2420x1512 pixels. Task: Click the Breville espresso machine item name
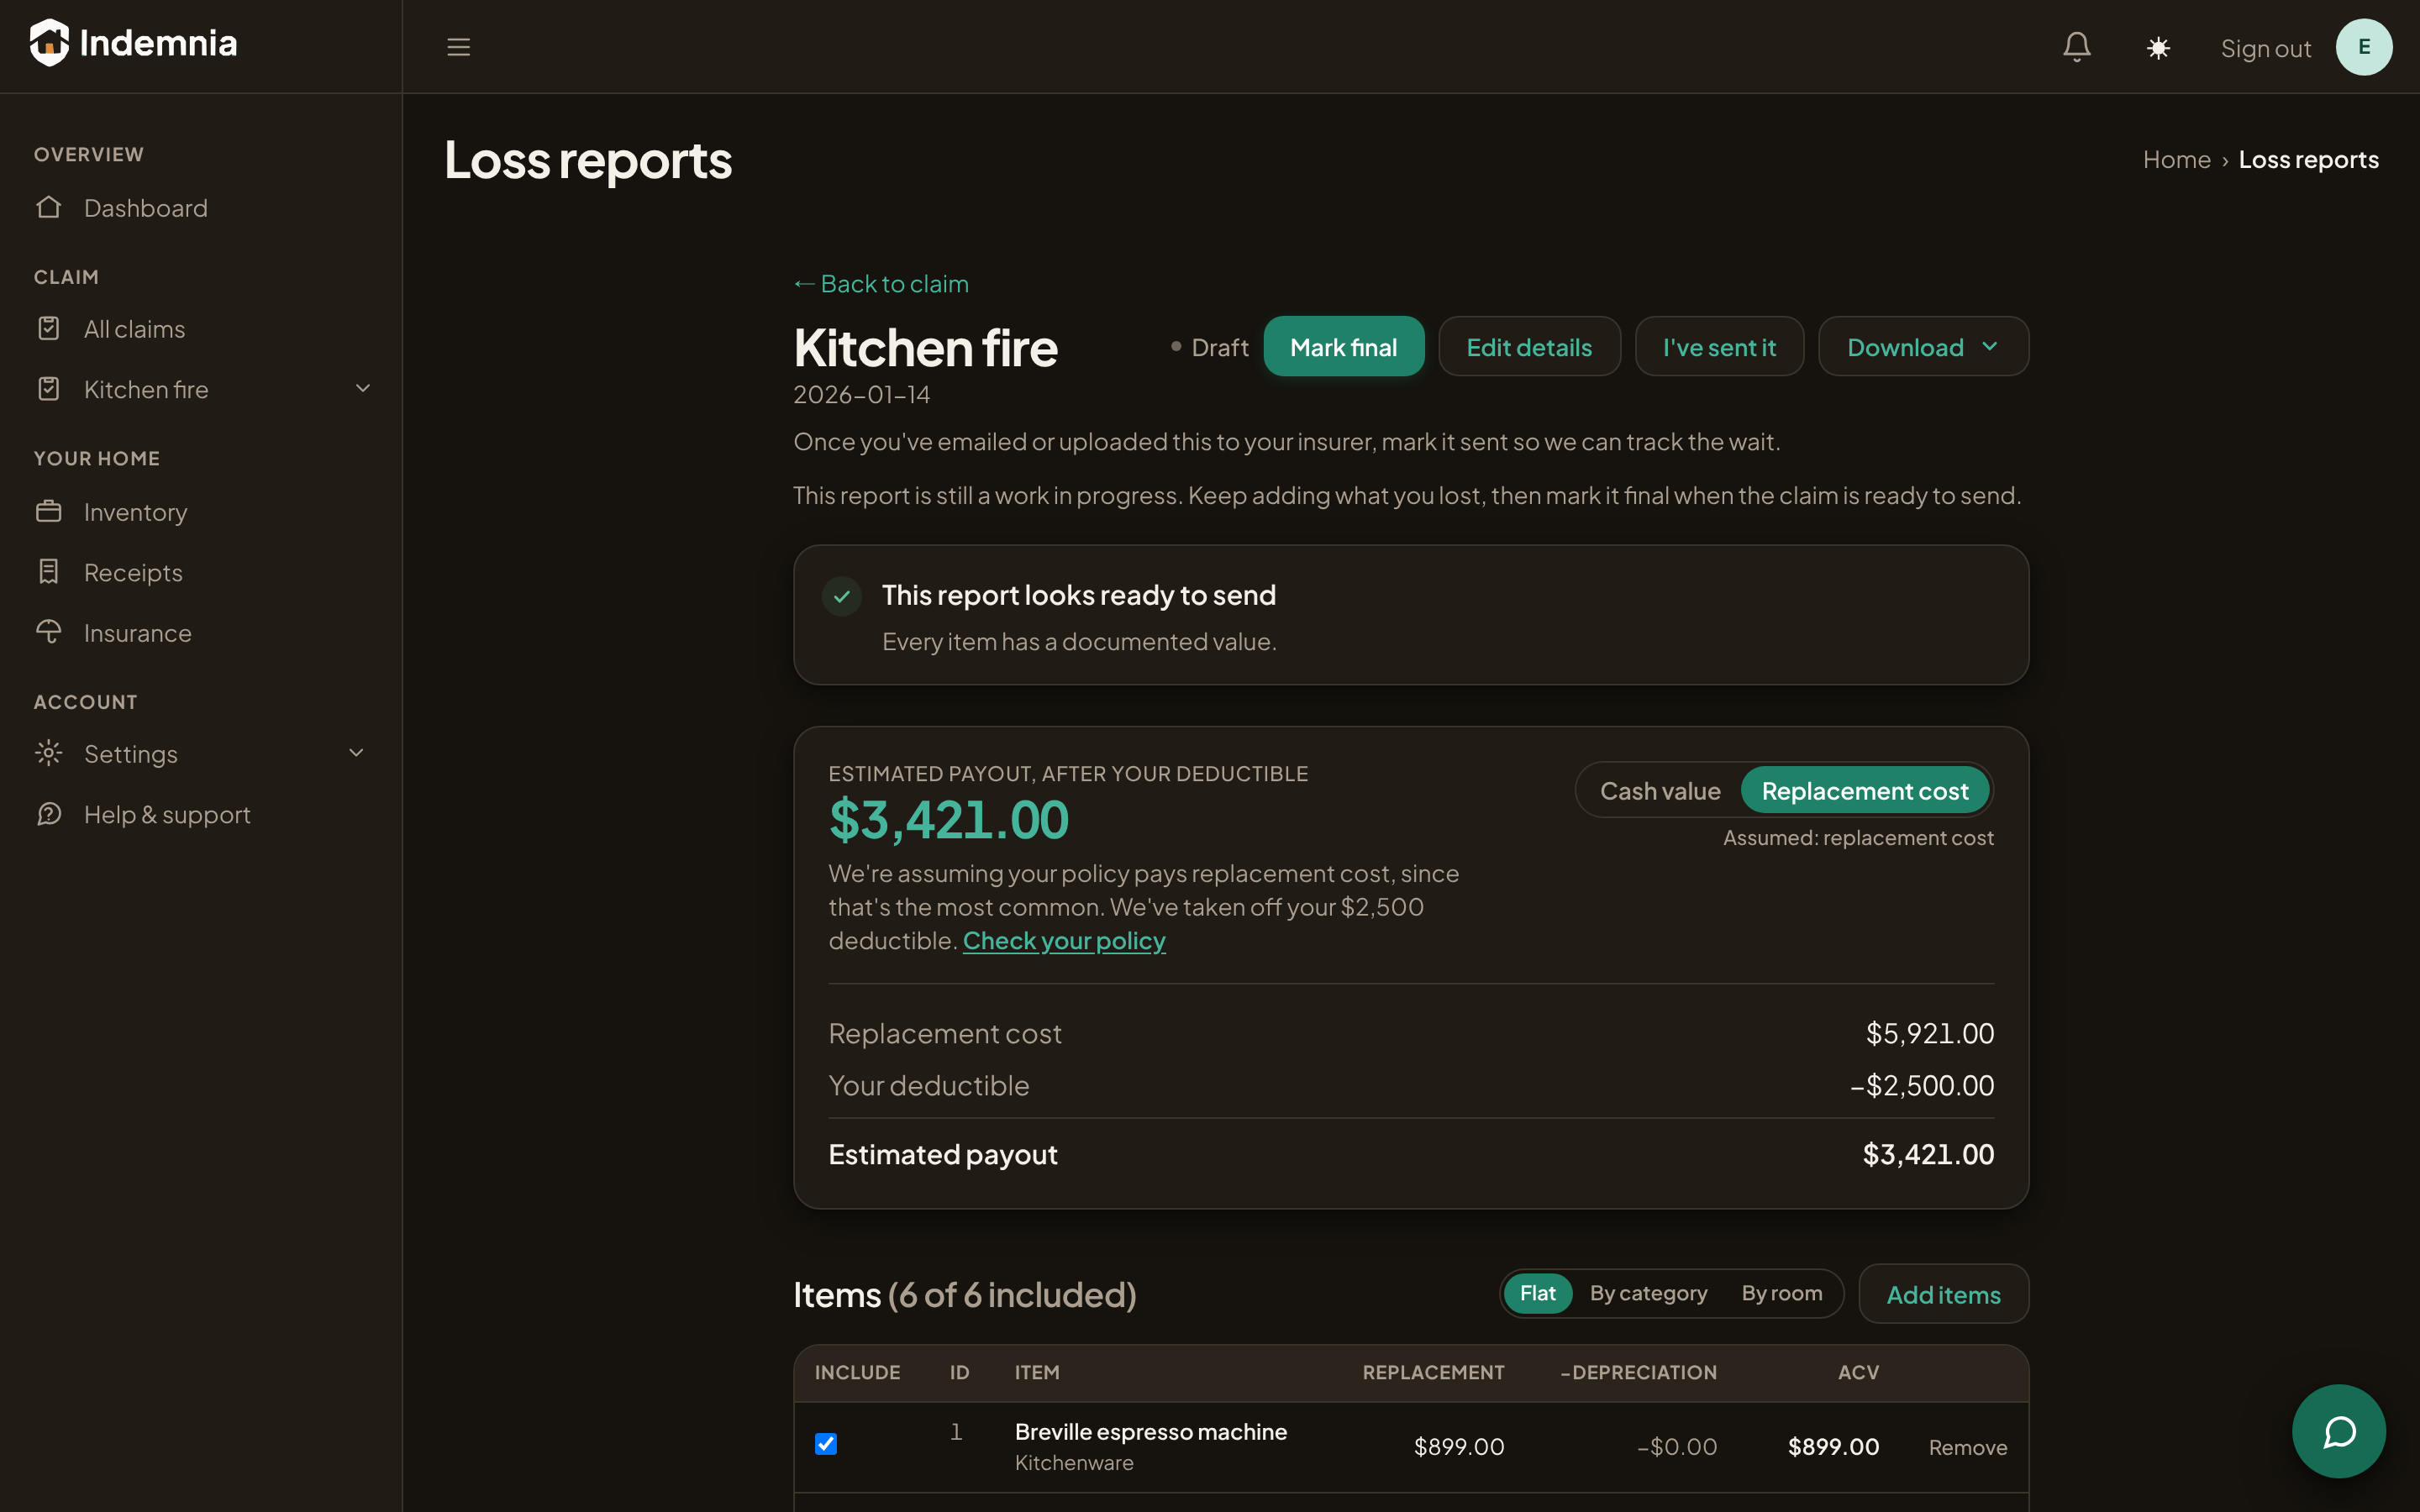pyautogui.click(x=1150, y=1432)
